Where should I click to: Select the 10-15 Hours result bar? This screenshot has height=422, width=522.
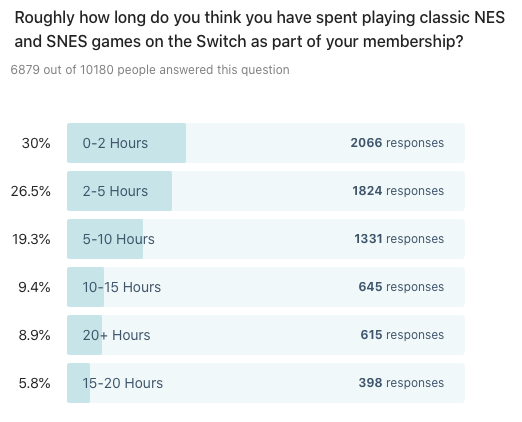click(x=266, y=287)
